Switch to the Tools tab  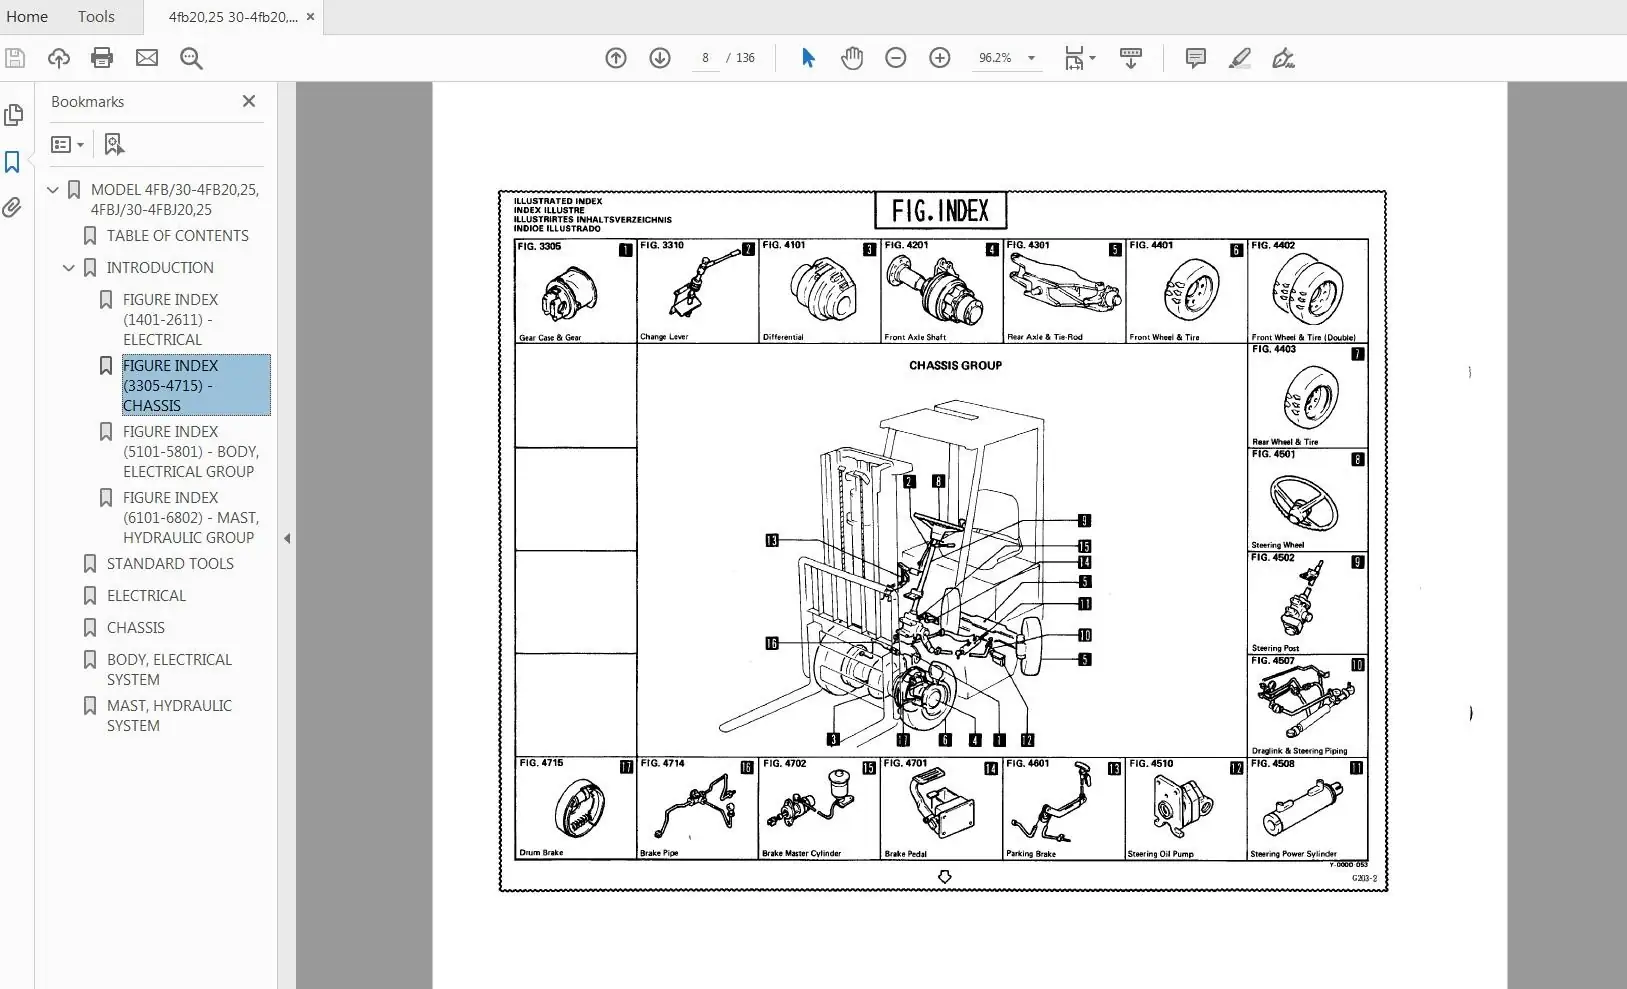(x=96, y=17)
